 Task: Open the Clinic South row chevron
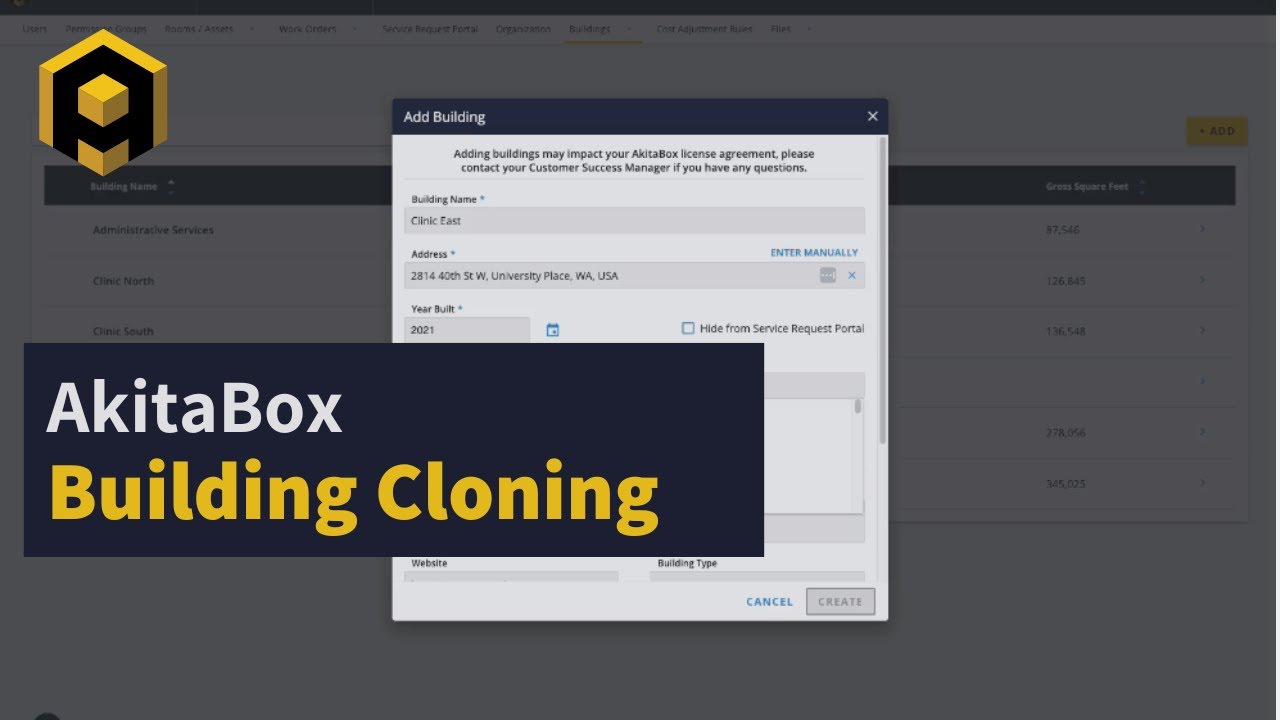tap(1202, 331)
